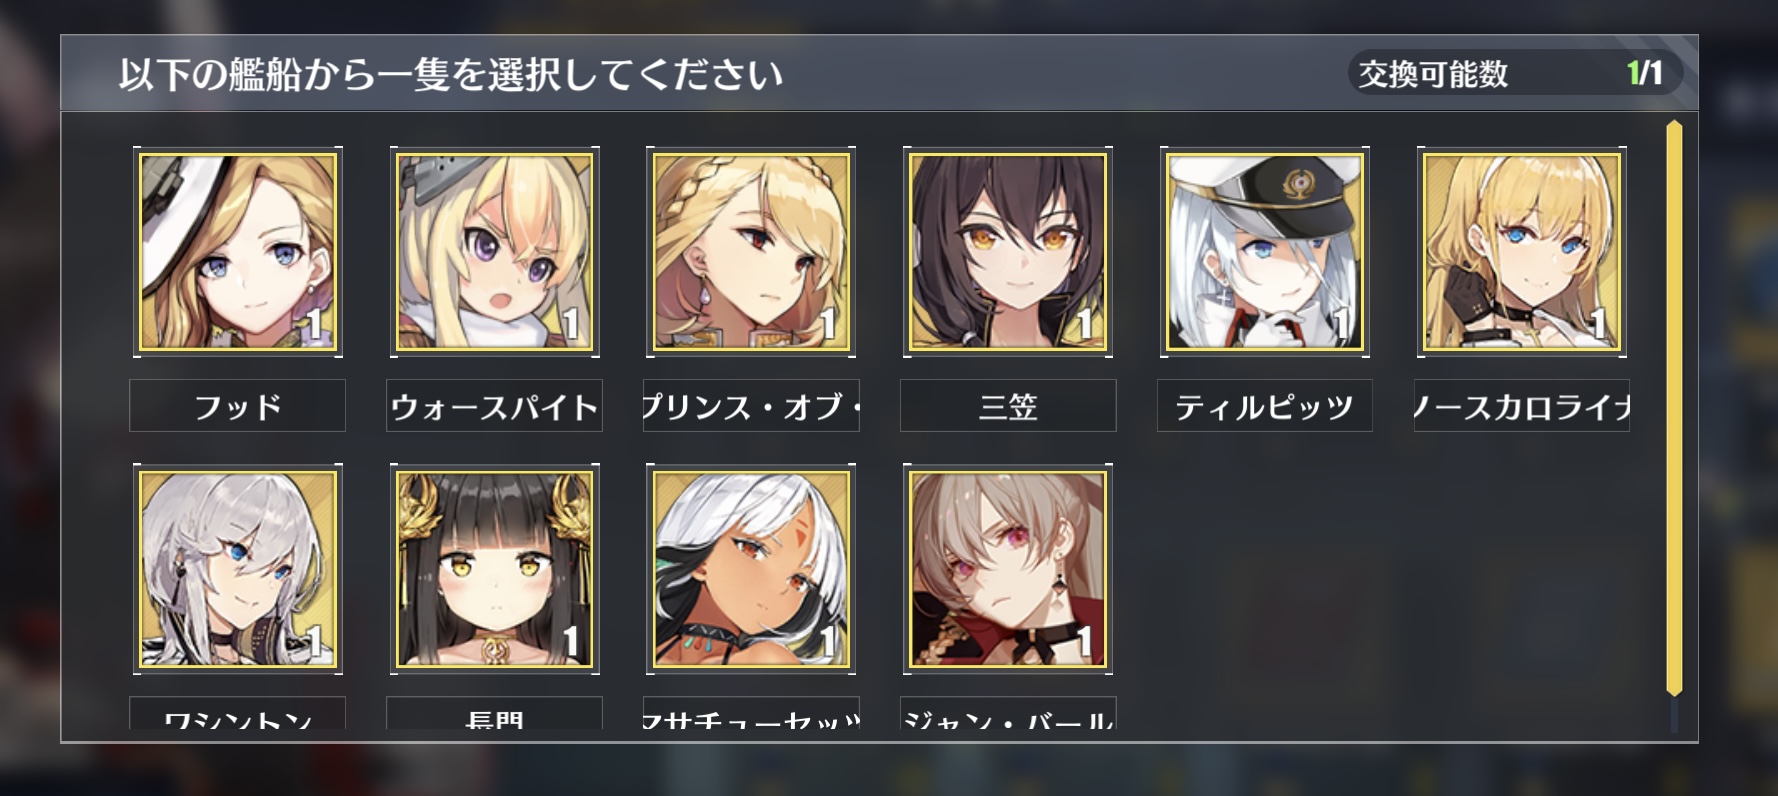Select the ノースカロライナ ship portrait
Viewport: 1778px width, 796px height.
coord(1522,252)
